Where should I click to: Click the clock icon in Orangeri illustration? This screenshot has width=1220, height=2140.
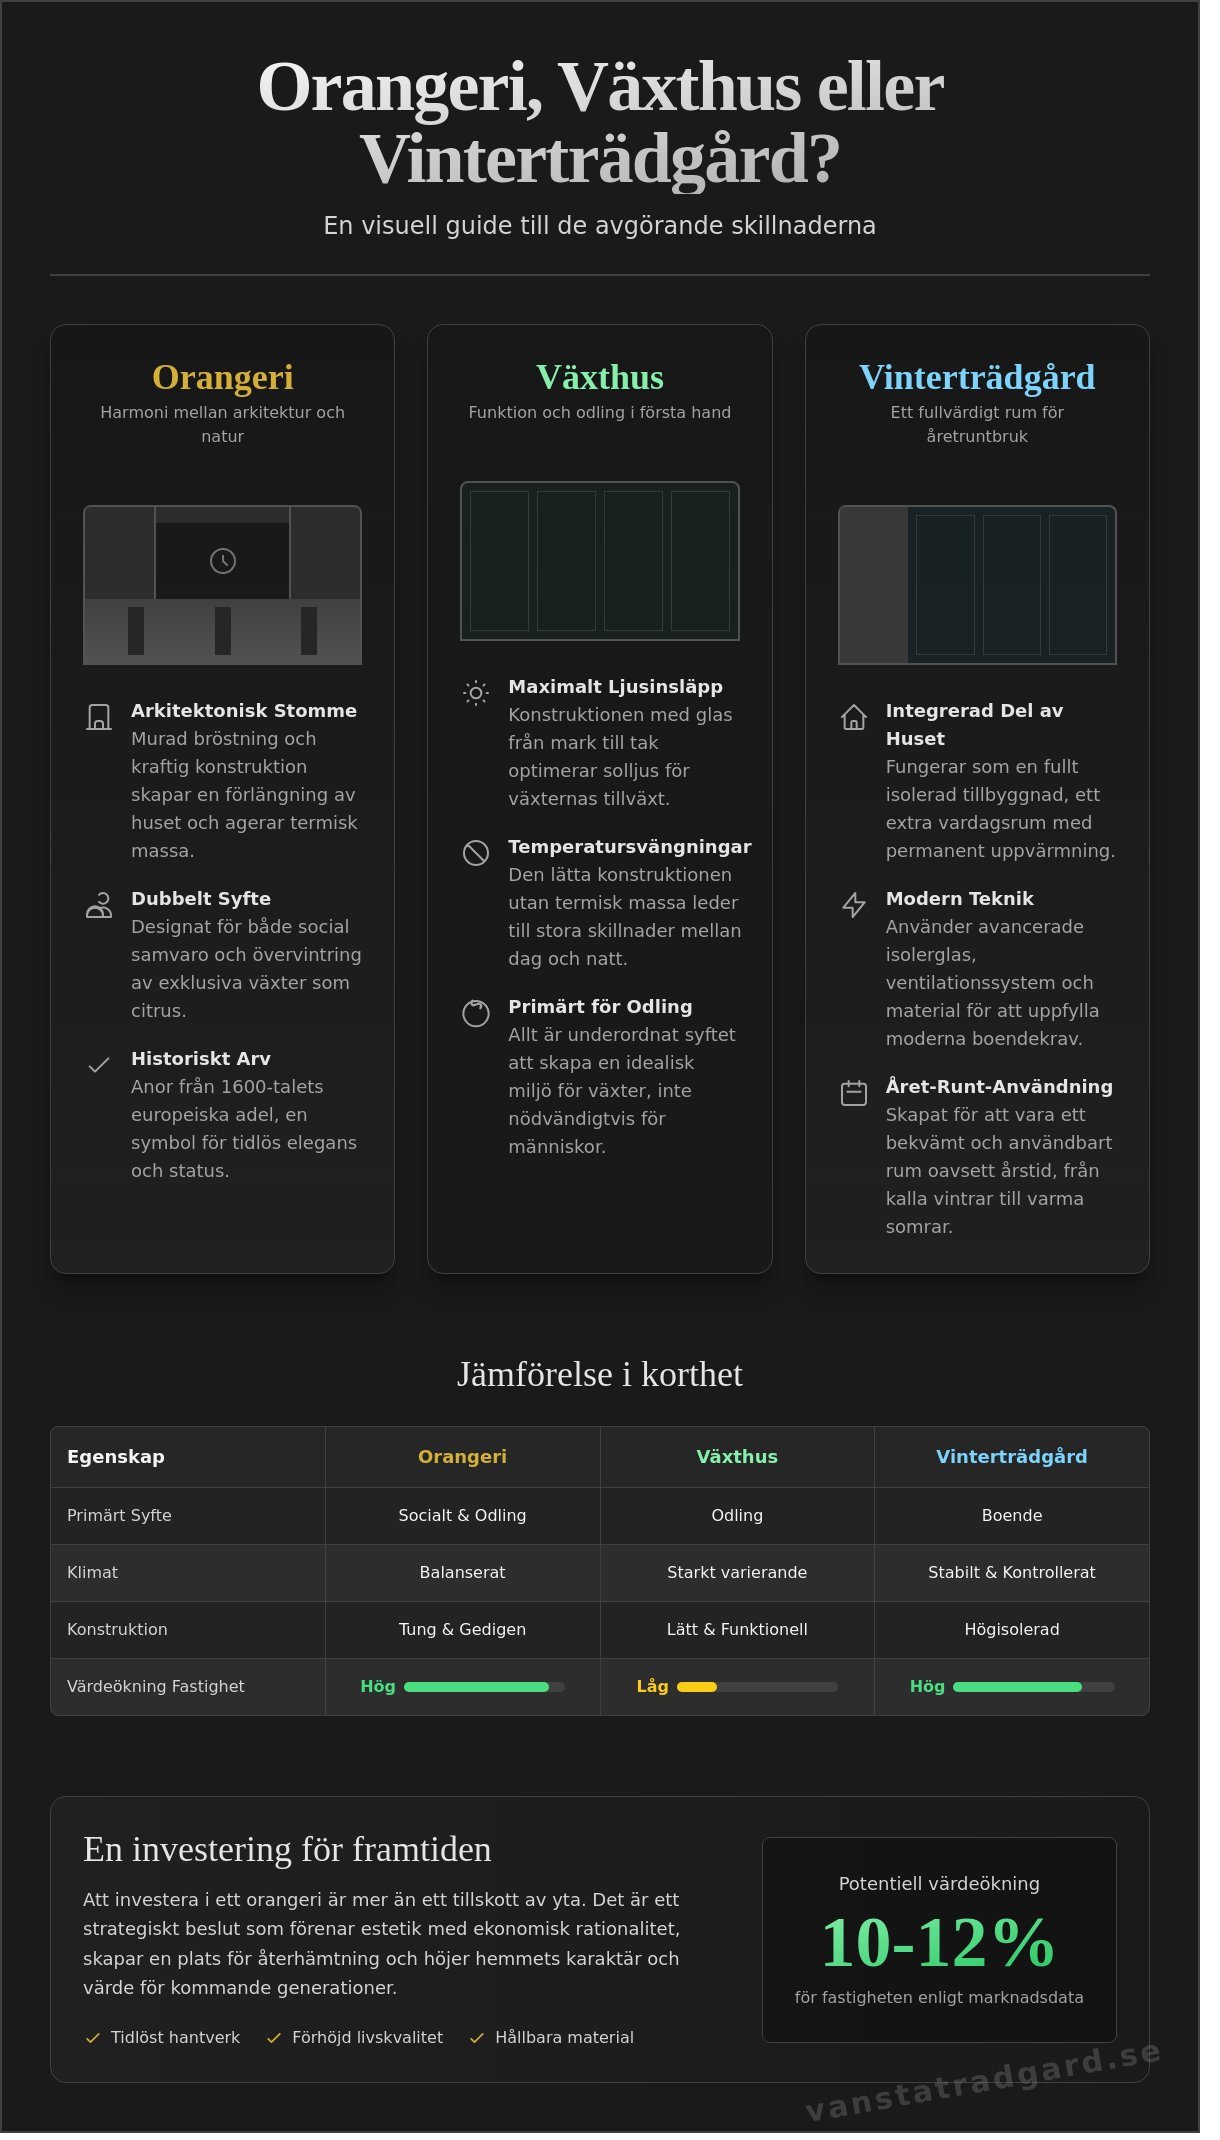coord(223,561)
